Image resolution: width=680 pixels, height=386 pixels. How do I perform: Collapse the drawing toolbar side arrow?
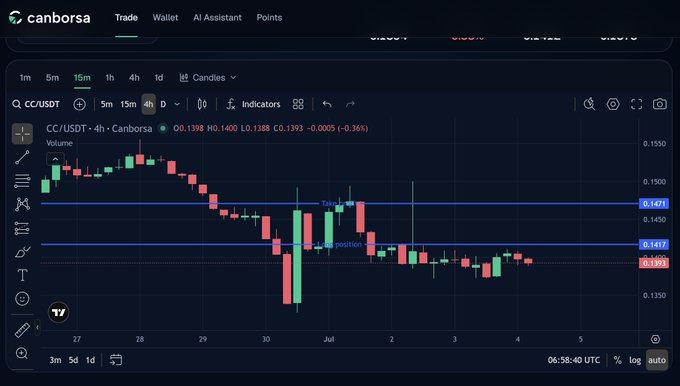(x=37, y=327)
